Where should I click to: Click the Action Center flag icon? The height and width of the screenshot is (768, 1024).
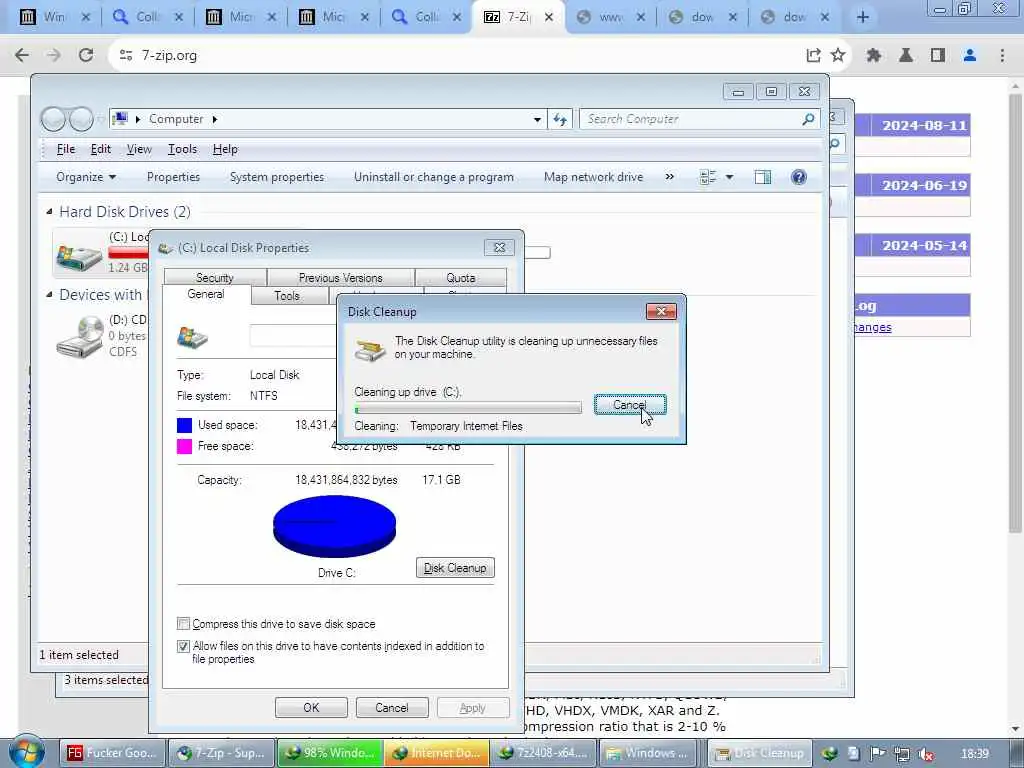[878, 754]
